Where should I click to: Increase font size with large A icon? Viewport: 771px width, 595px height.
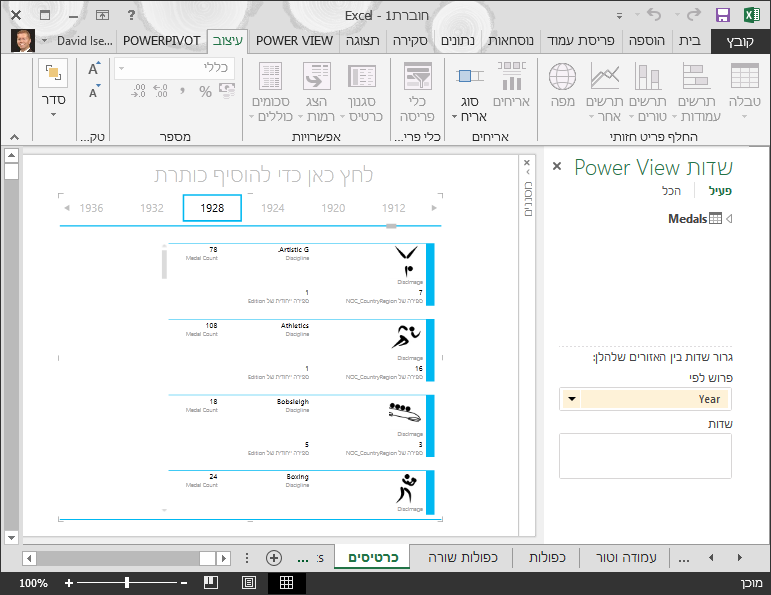coord(94,68)
